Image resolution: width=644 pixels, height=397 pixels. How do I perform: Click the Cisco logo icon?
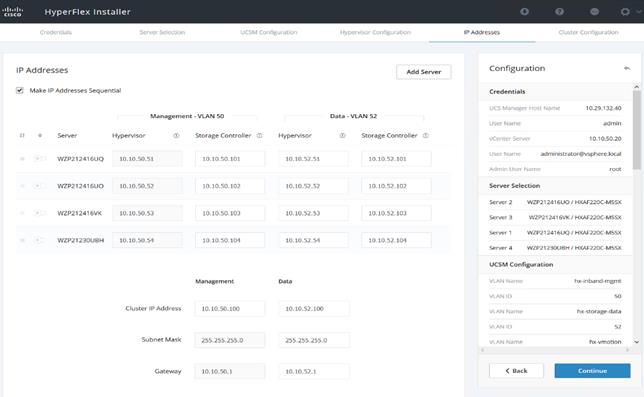(x=12, y=11)
